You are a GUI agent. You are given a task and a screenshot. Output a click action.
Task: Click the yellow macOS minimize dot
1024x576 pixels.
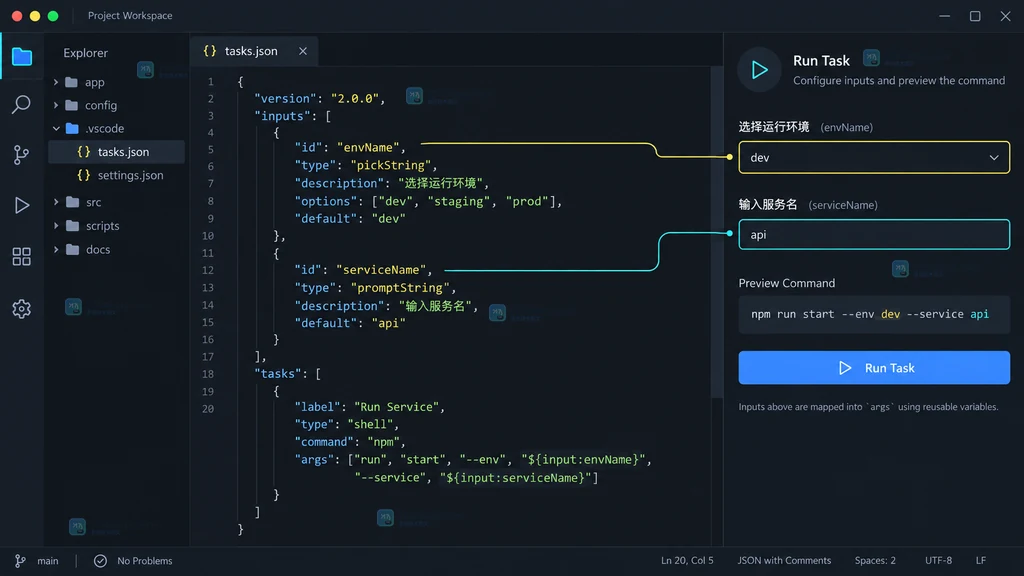tap(35, 16)
